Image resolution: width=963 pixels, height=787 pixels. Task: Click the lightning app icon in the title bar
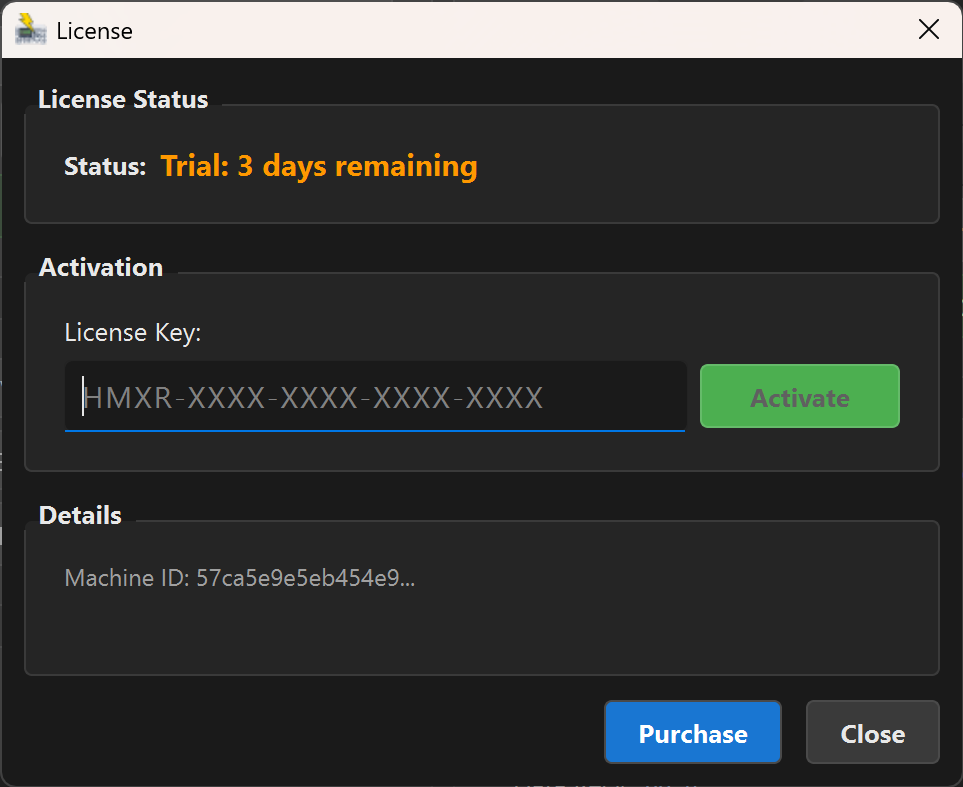click(x=30, y=29)
